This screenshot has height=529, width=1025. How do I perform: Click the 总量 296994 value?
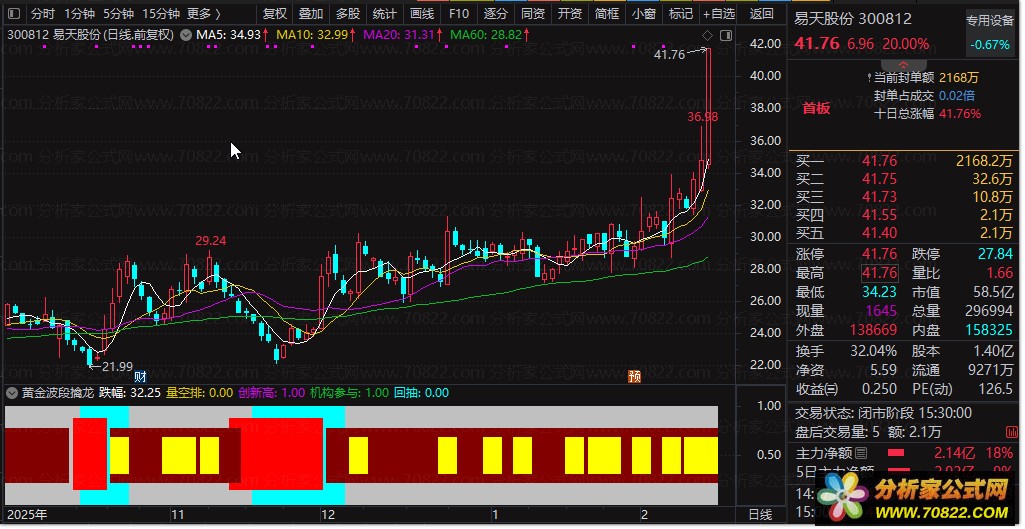click(x=989, y=311)
